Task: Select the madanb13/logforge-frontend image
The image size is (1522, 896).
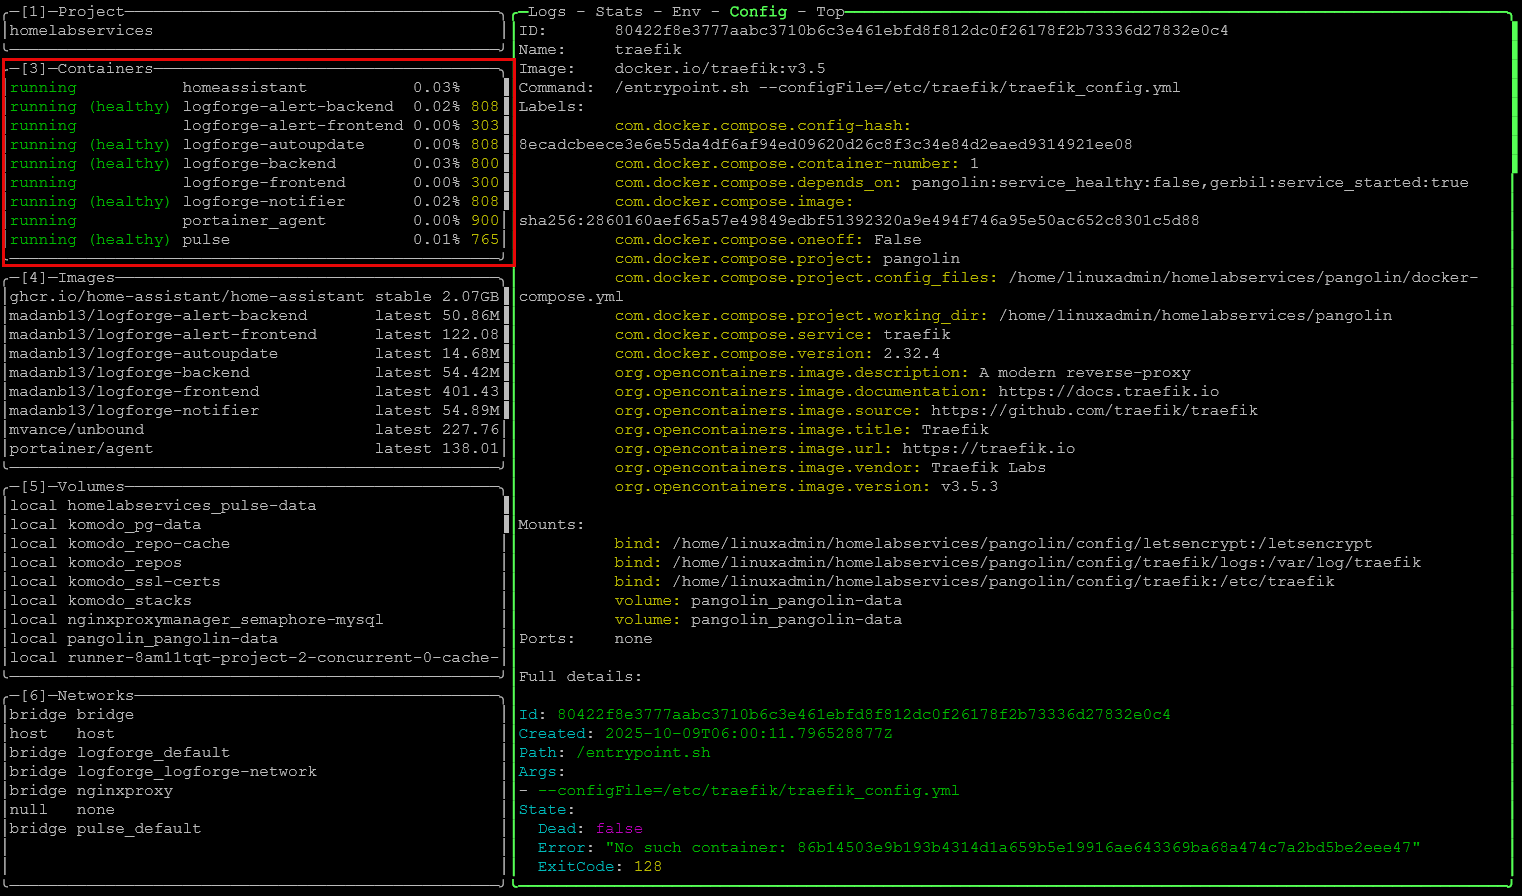Action: click(x=254, y=392)
